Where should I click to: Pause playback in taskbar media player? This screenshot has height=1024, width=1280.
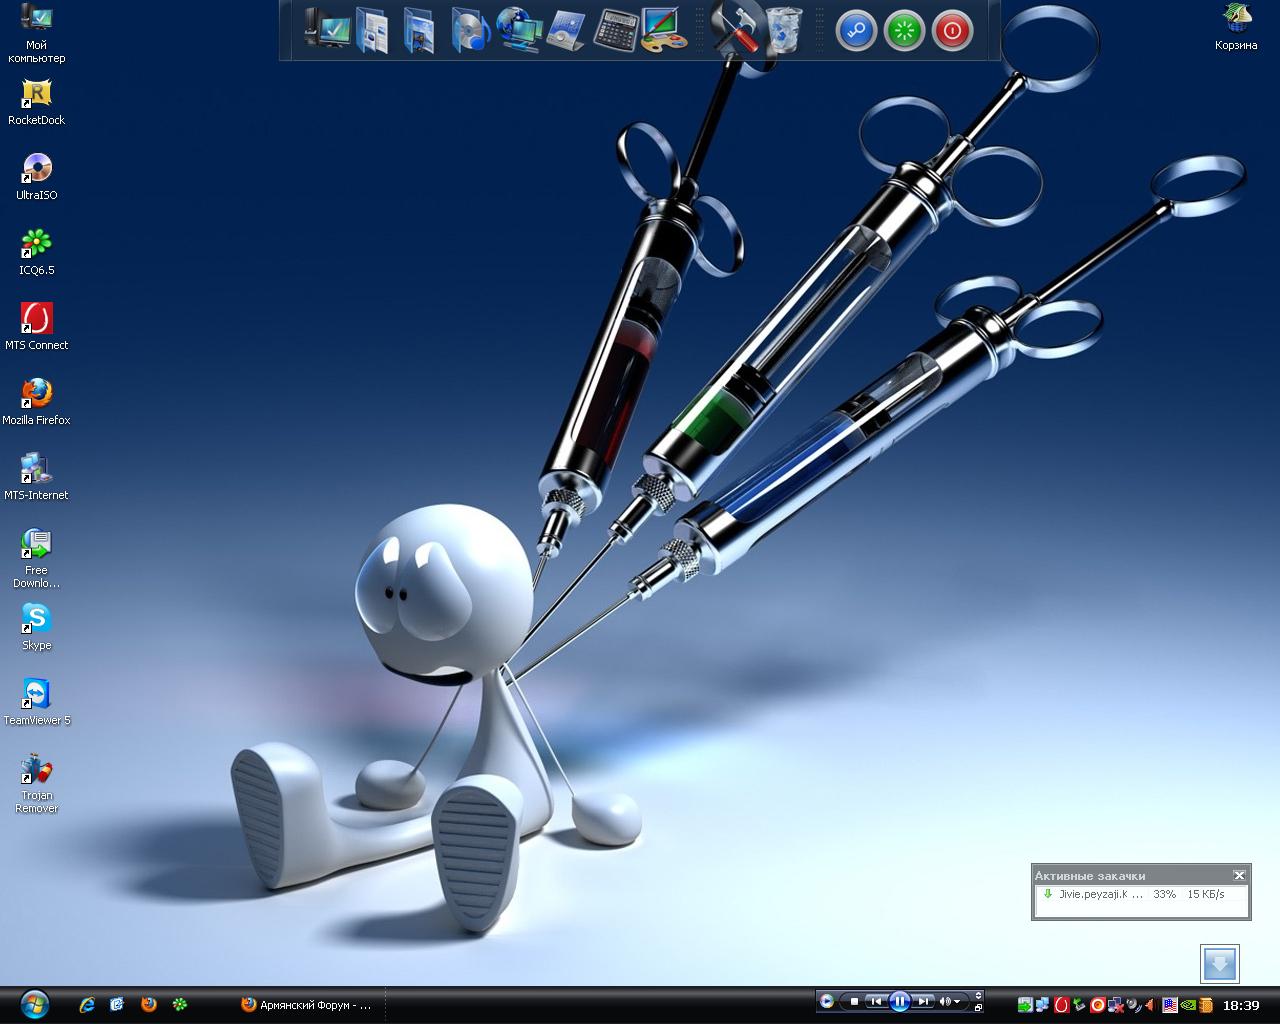(x=899, y=1001)
